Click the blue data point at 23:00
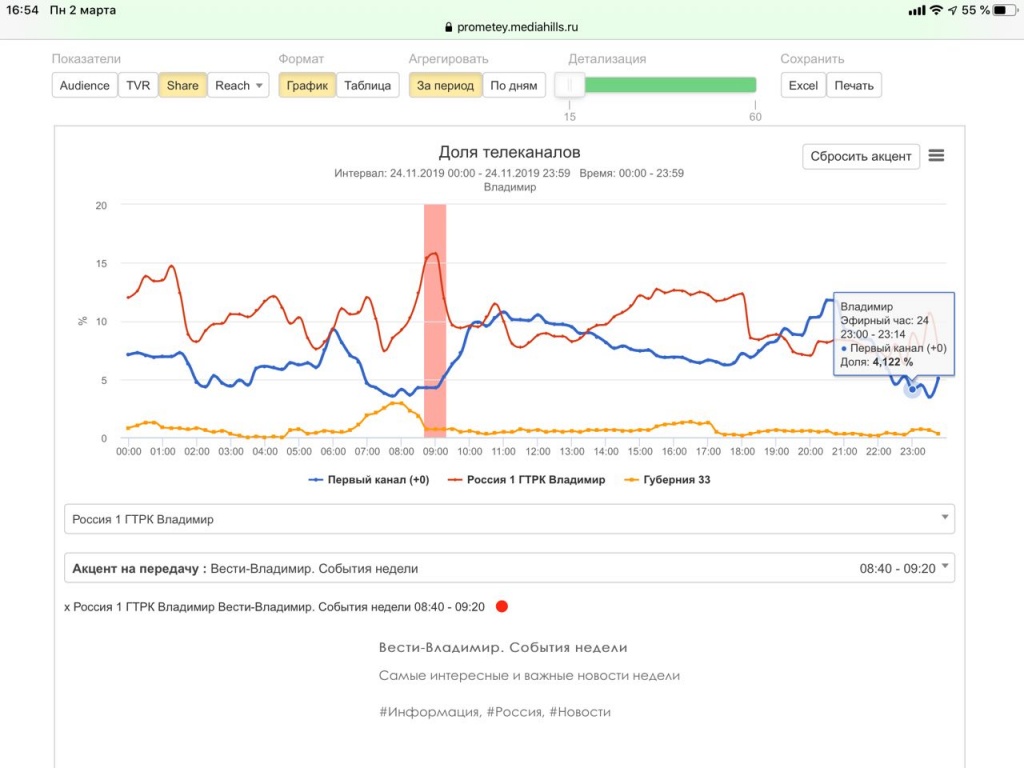This screenshot has height=768, width=1024. click(912, 389)
